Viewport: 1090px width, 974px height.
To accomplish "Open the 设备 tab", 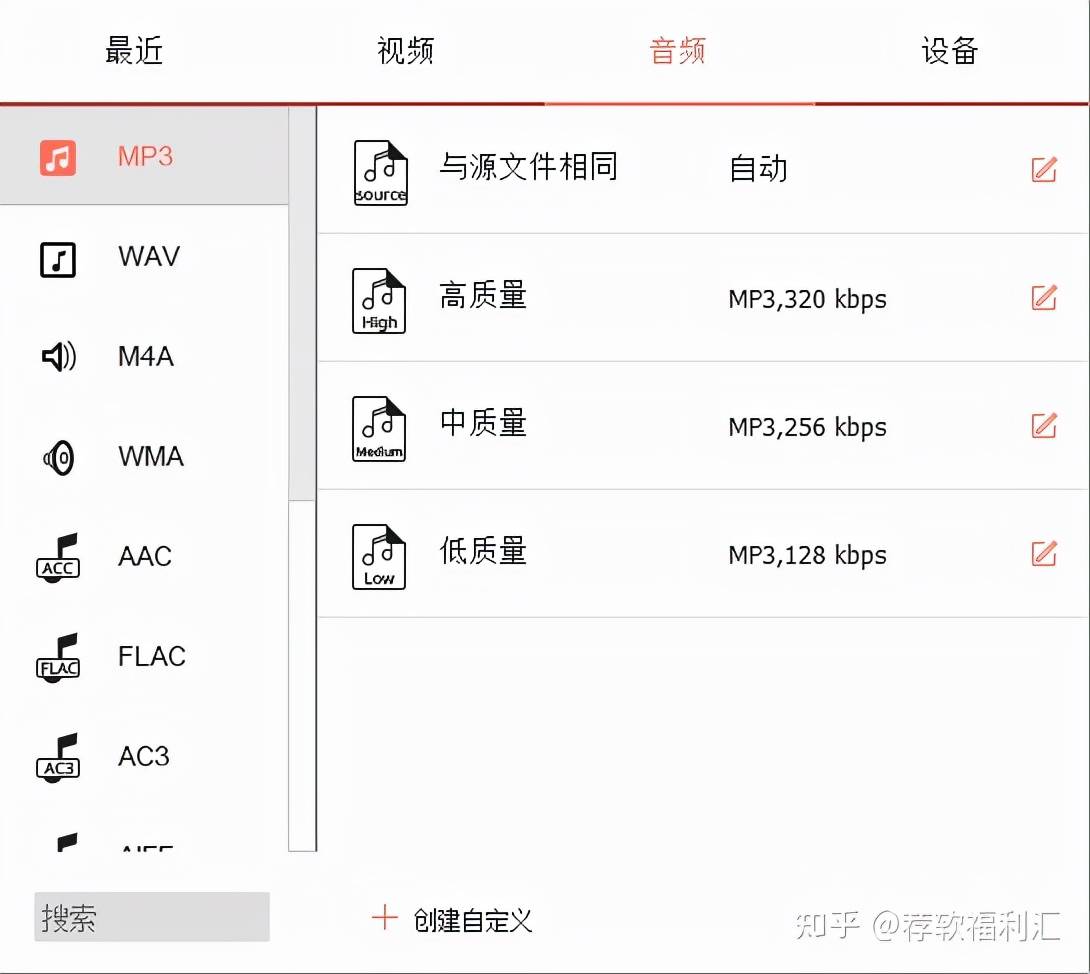I will point(950,51).
